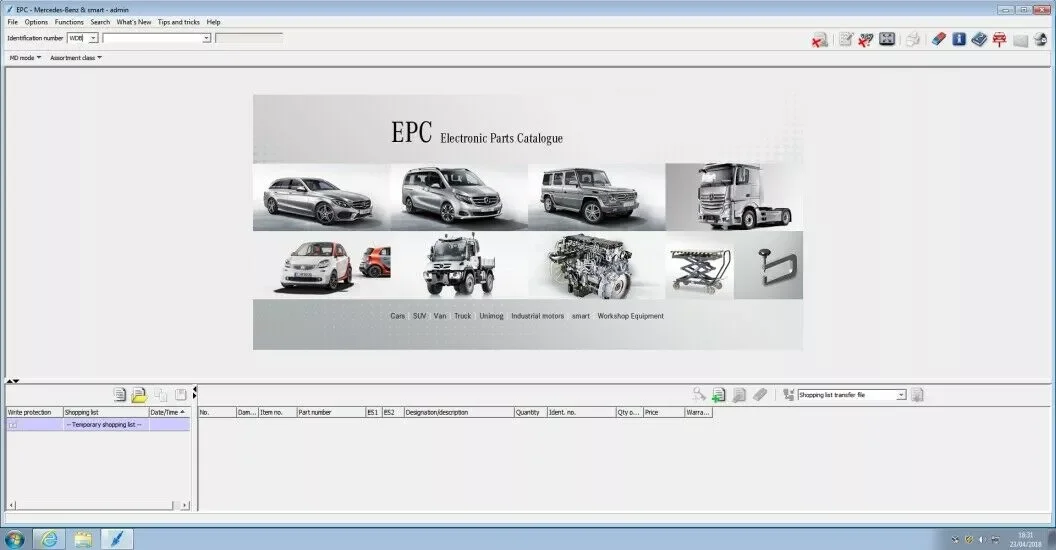Image resolution: width=1056 pixels, height=550 pixels.
Task: Click the printer icon in top toolbar
Action: pos(913,40)
